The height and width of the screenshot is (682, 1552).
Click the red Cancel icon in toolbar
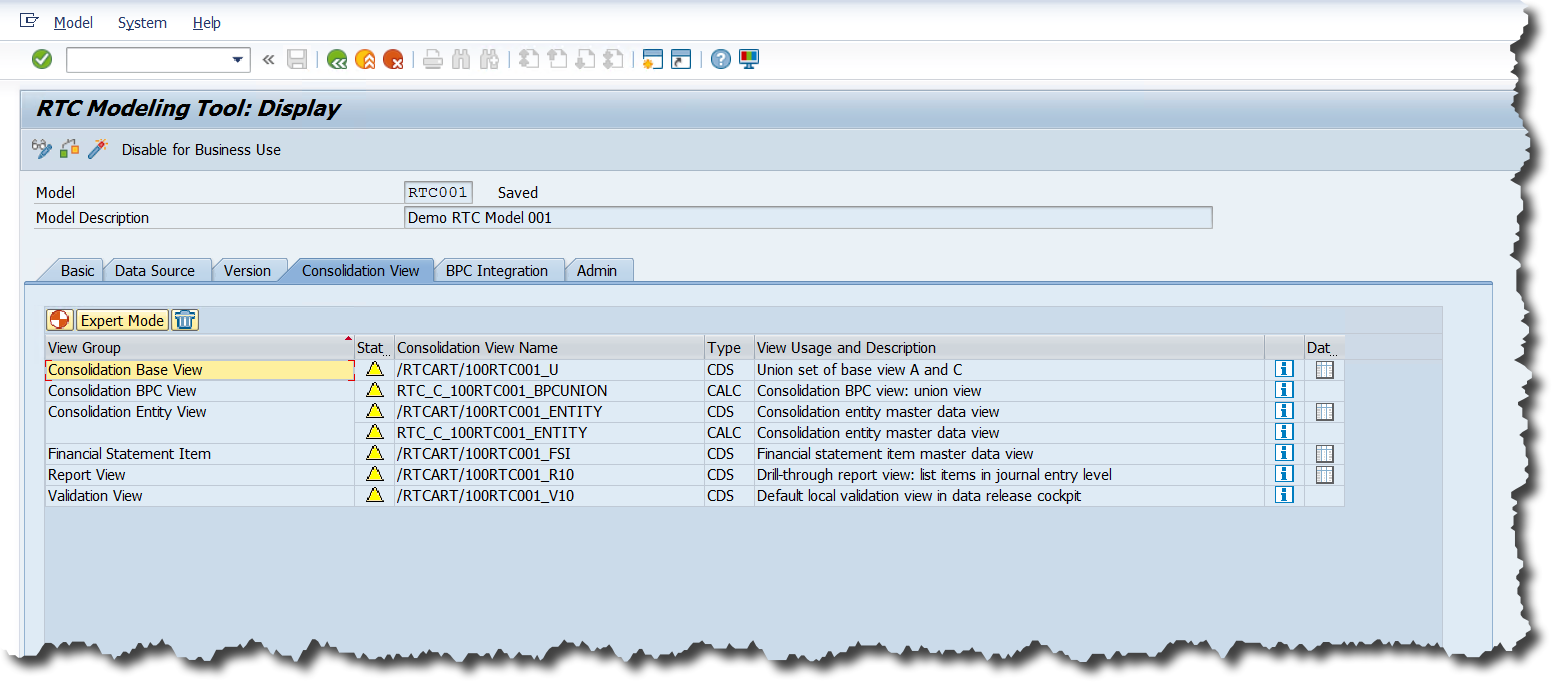click(x=393, y=60)
